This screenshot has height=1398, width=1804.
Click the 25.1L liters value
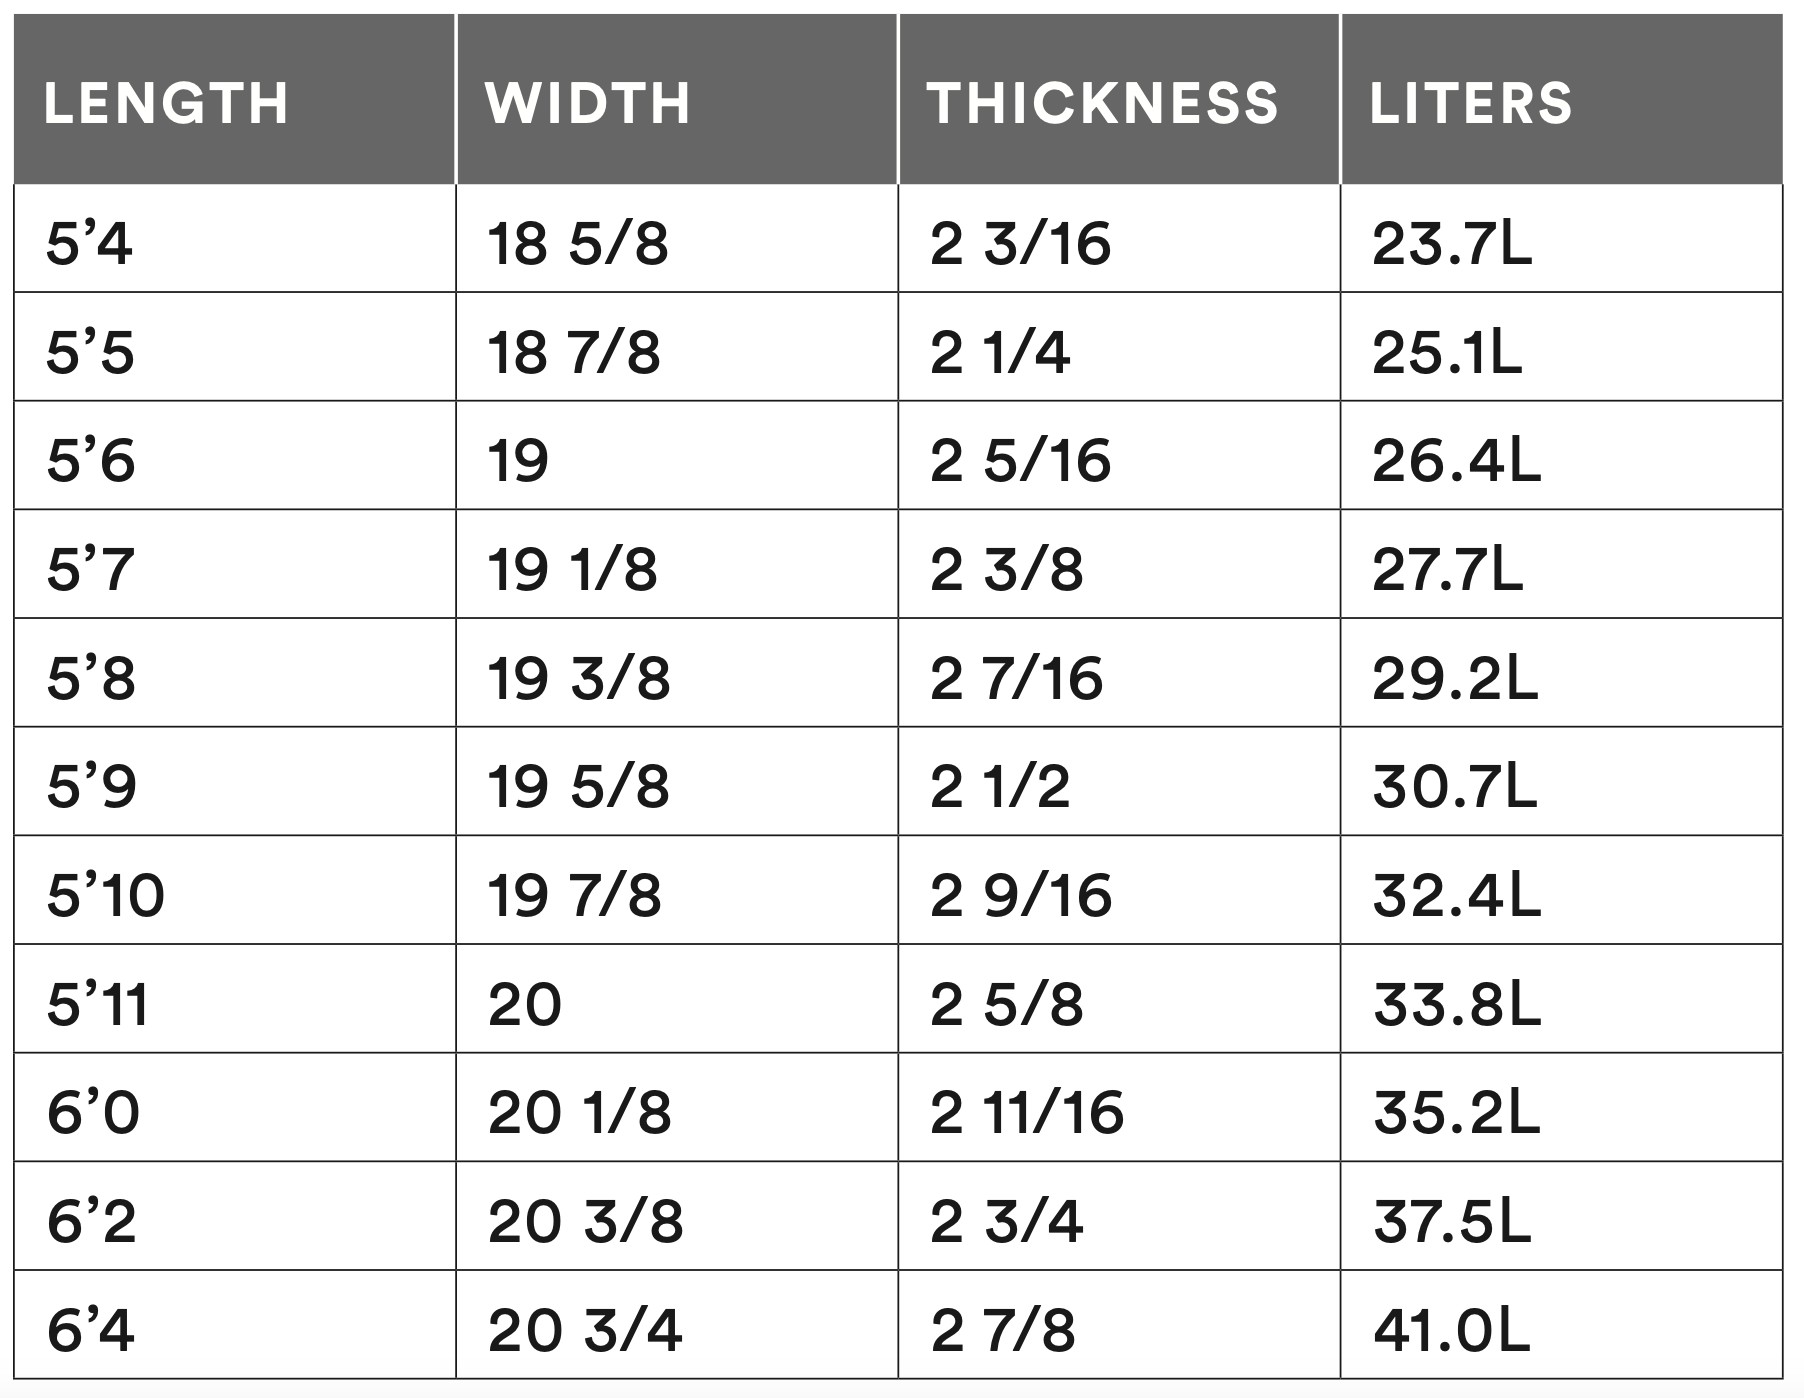tap(1447, 352)
